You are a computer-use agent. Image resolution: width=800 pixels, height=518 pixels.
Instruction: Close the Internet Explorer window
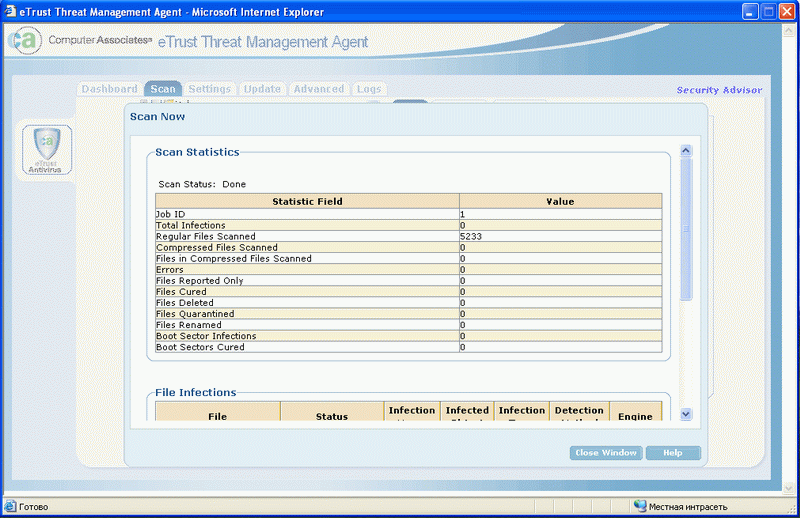(787, 12)
